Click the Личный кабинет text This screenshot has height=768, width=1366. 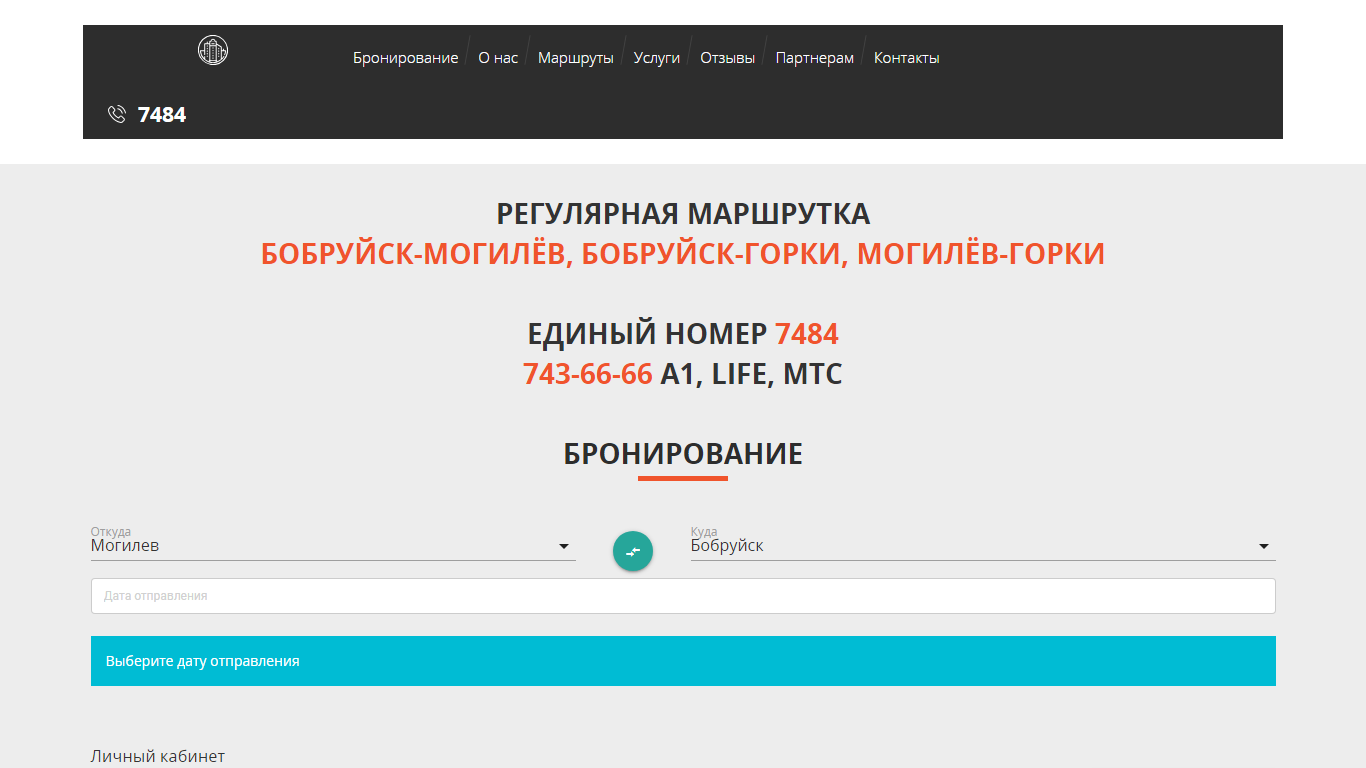pyautogui.click(x=158, y=756)
